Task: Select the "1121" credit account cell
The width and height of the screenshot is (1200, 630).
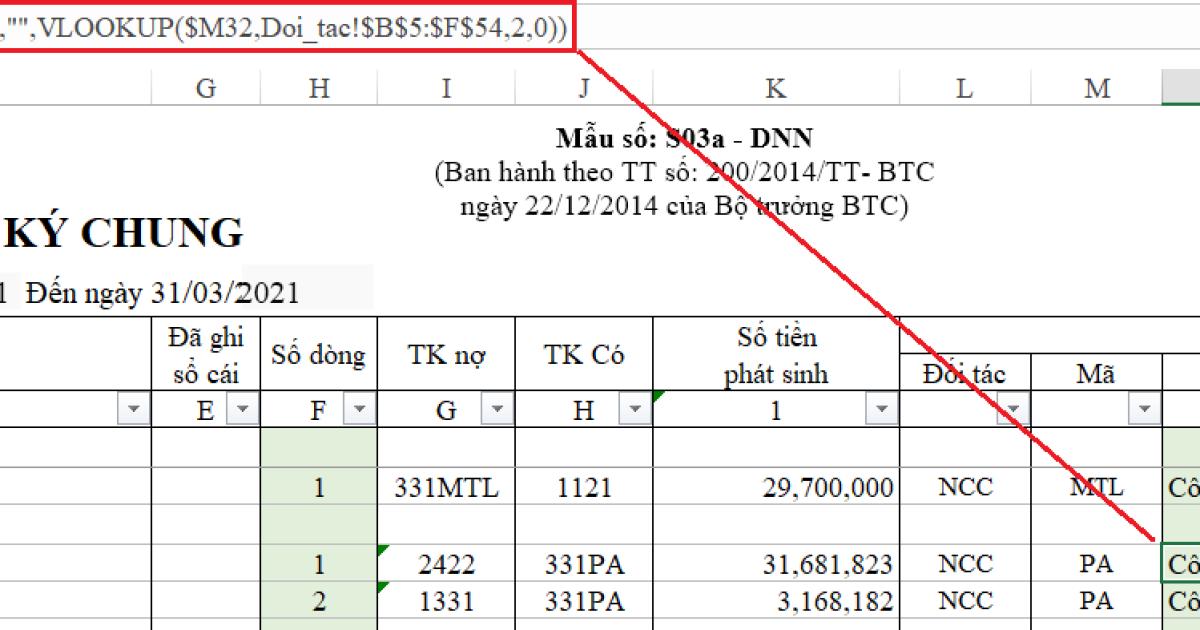Action: [585, 488]
